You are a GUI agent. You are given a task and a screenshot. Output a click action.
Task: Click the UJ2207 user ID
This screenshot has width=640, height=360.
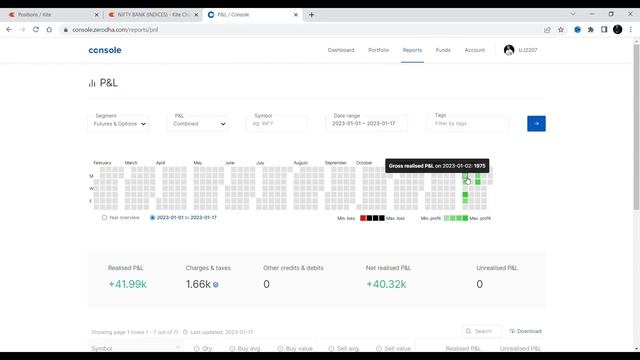(x=528, y=50)
